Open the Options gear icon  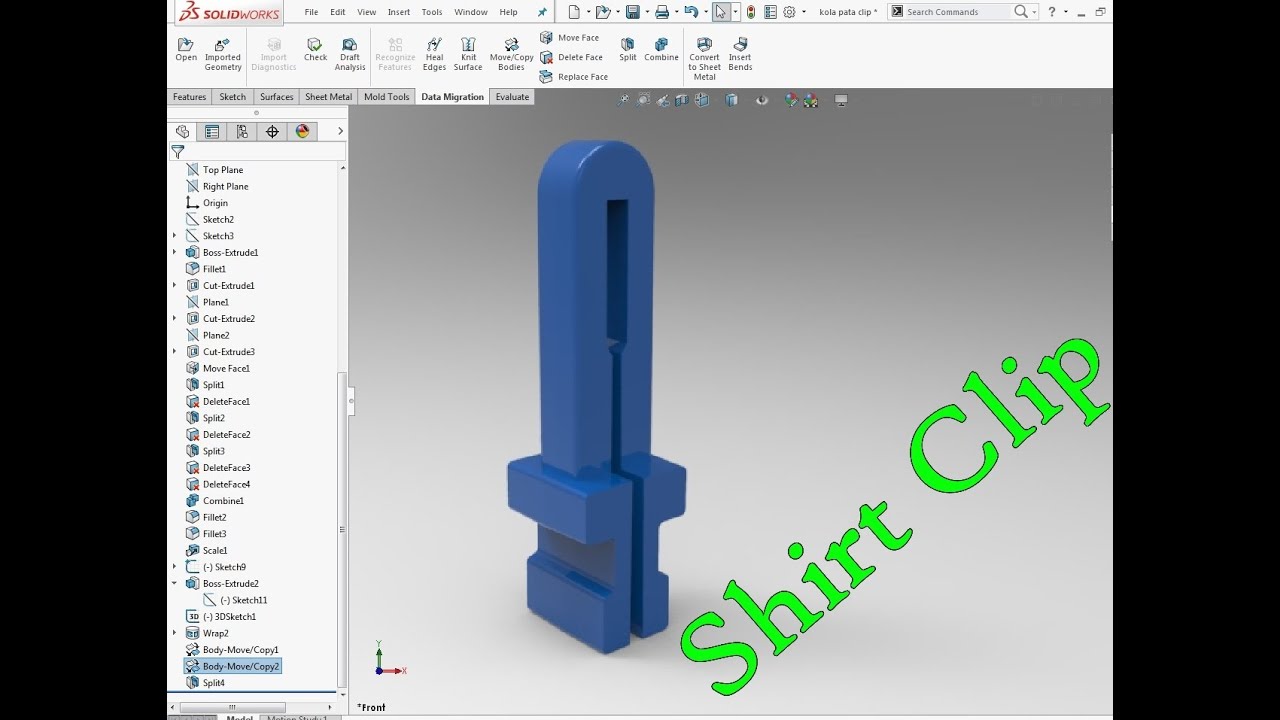(789, 12)
